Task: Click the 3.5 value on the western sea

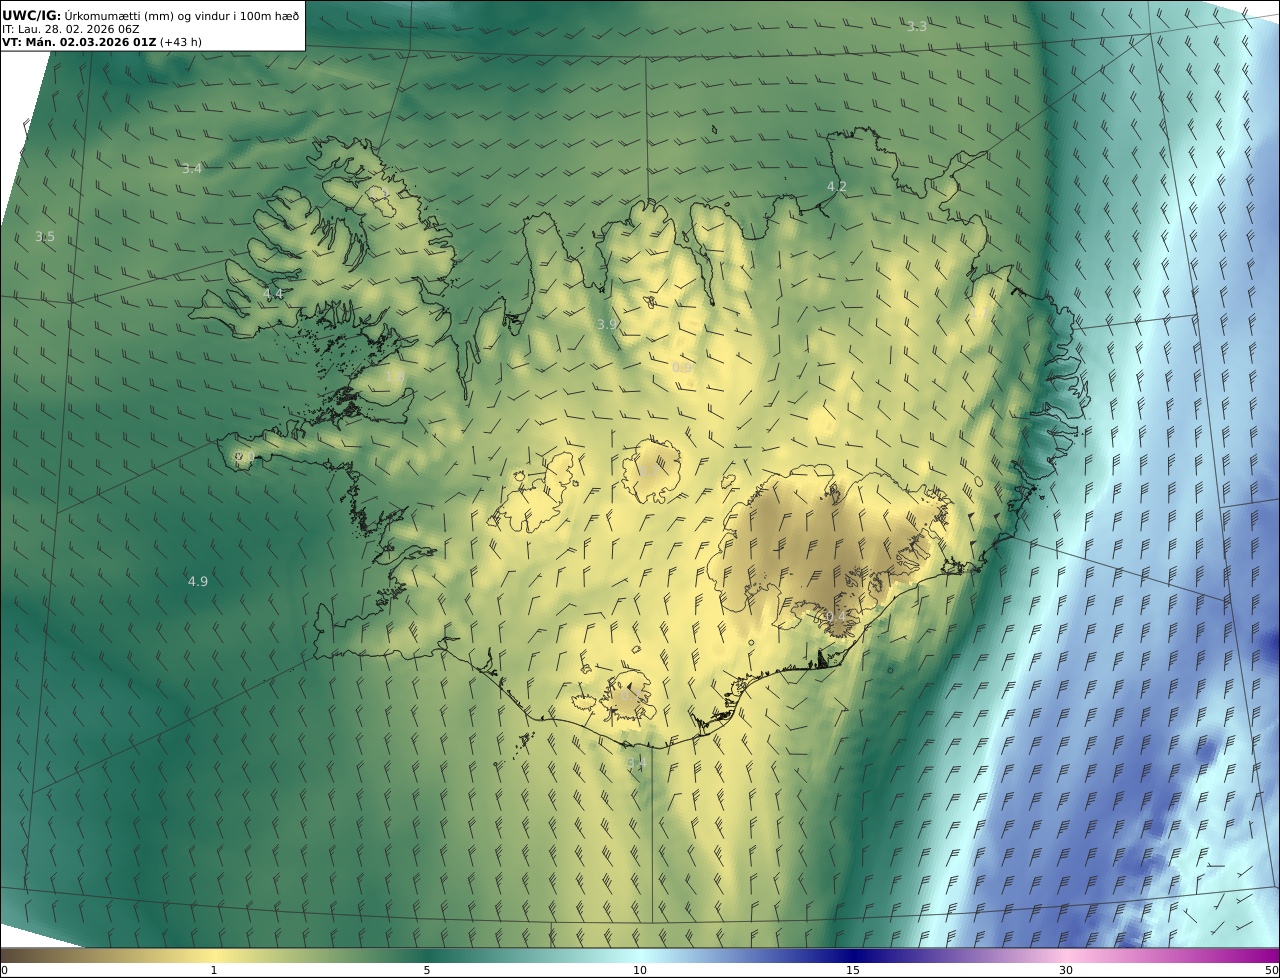Action: coord(45,237)
